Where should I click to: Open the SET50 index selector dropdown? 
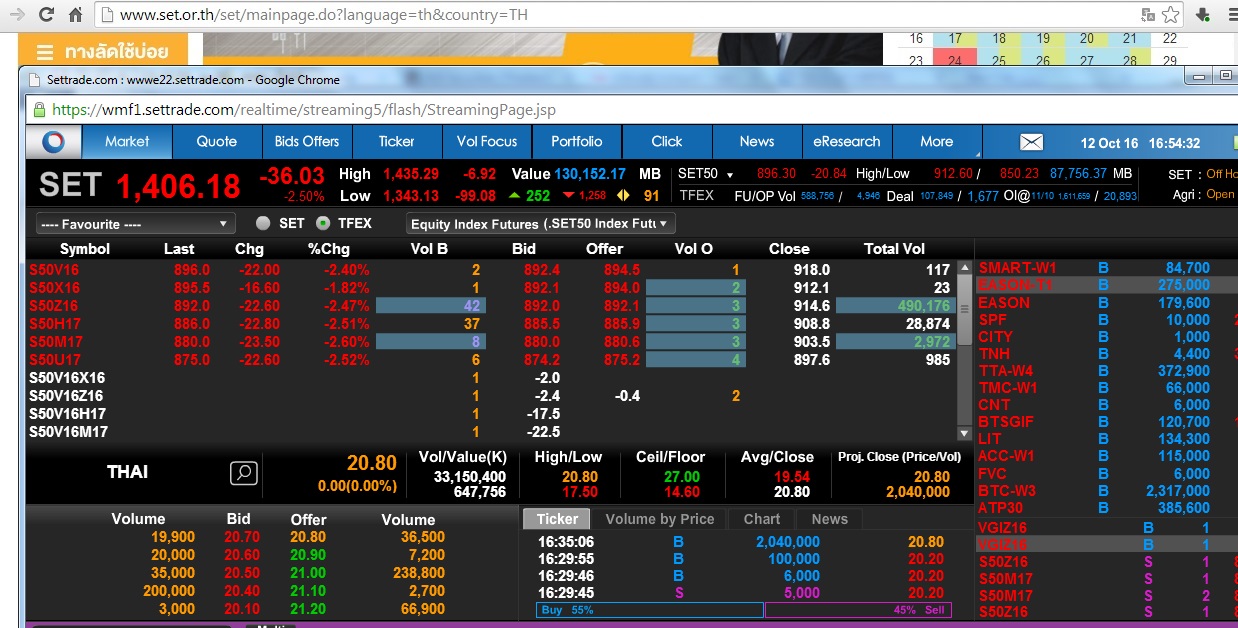[706, 174]
